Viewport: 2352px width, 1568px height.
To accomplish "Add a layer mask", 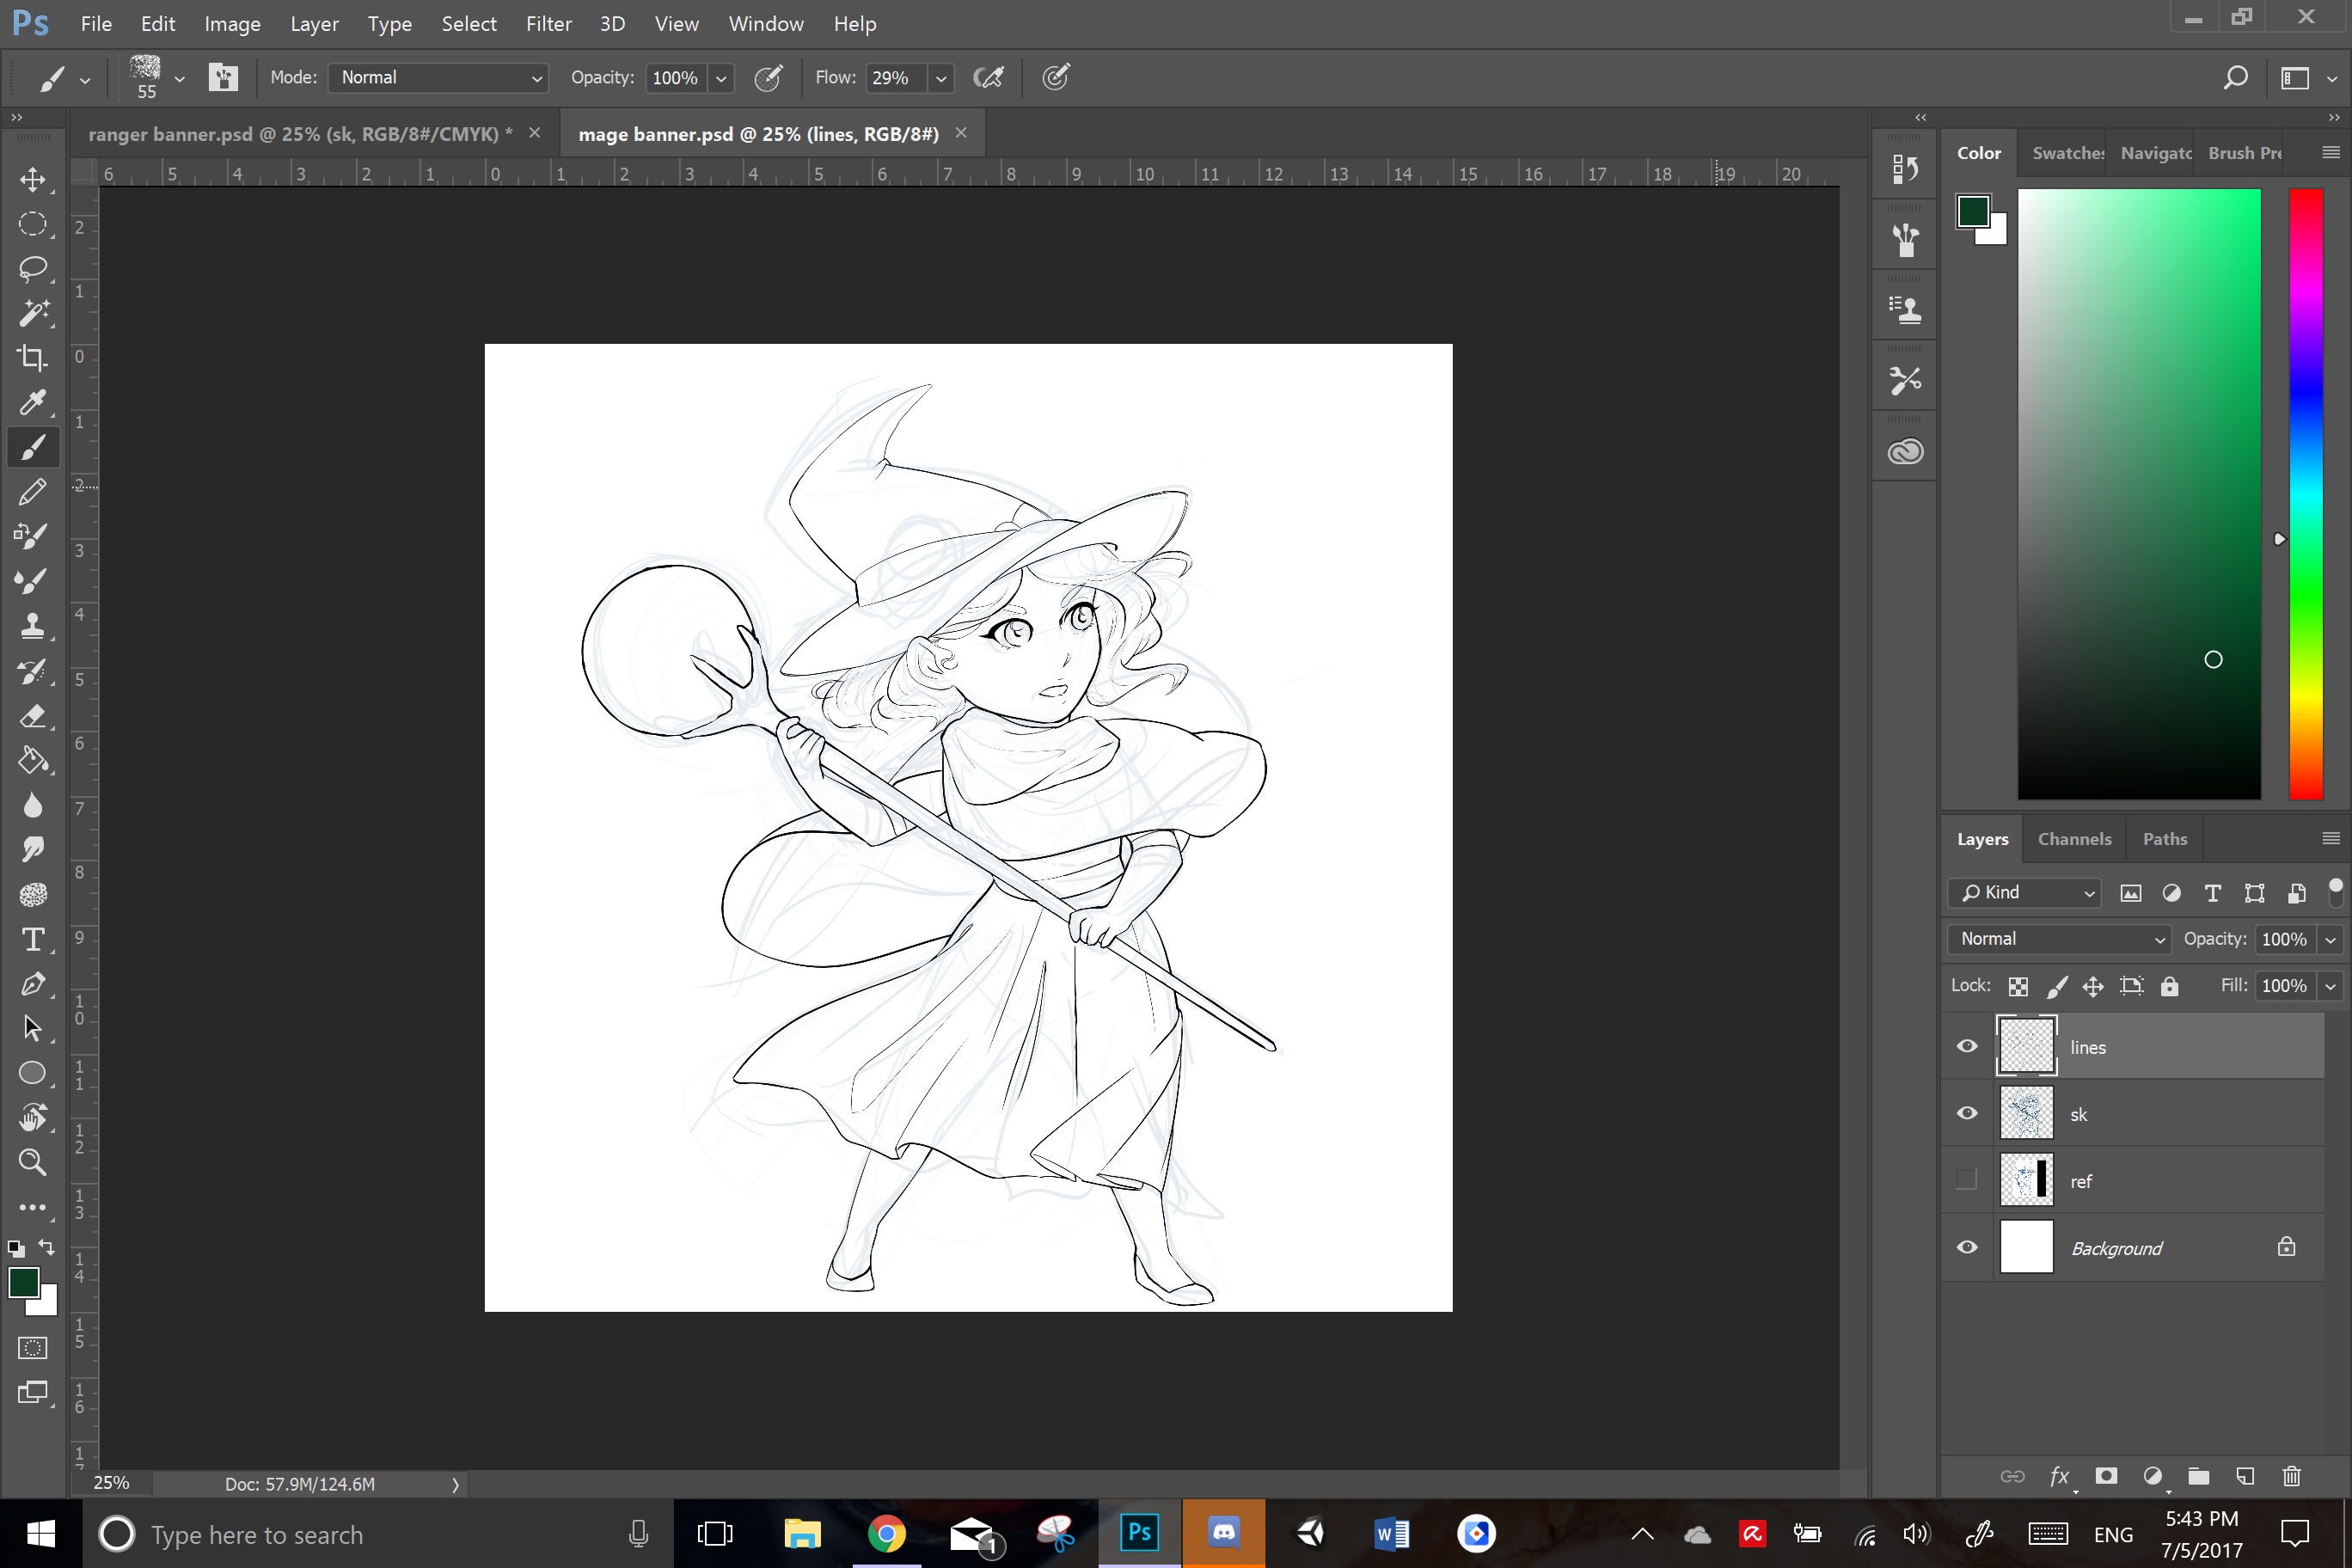I will coord(2106,1476).
